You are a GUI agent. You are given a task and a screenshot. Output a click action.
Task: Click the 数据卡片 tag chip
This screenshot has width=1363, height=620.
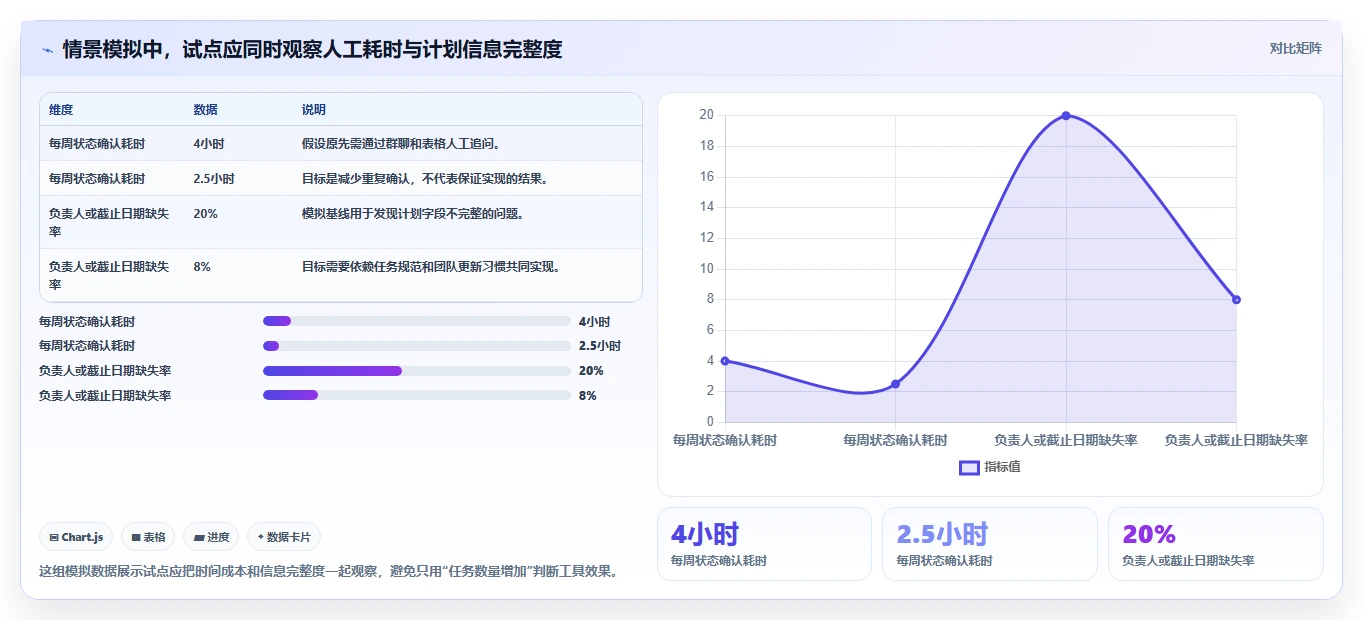[x=284, y=537]
